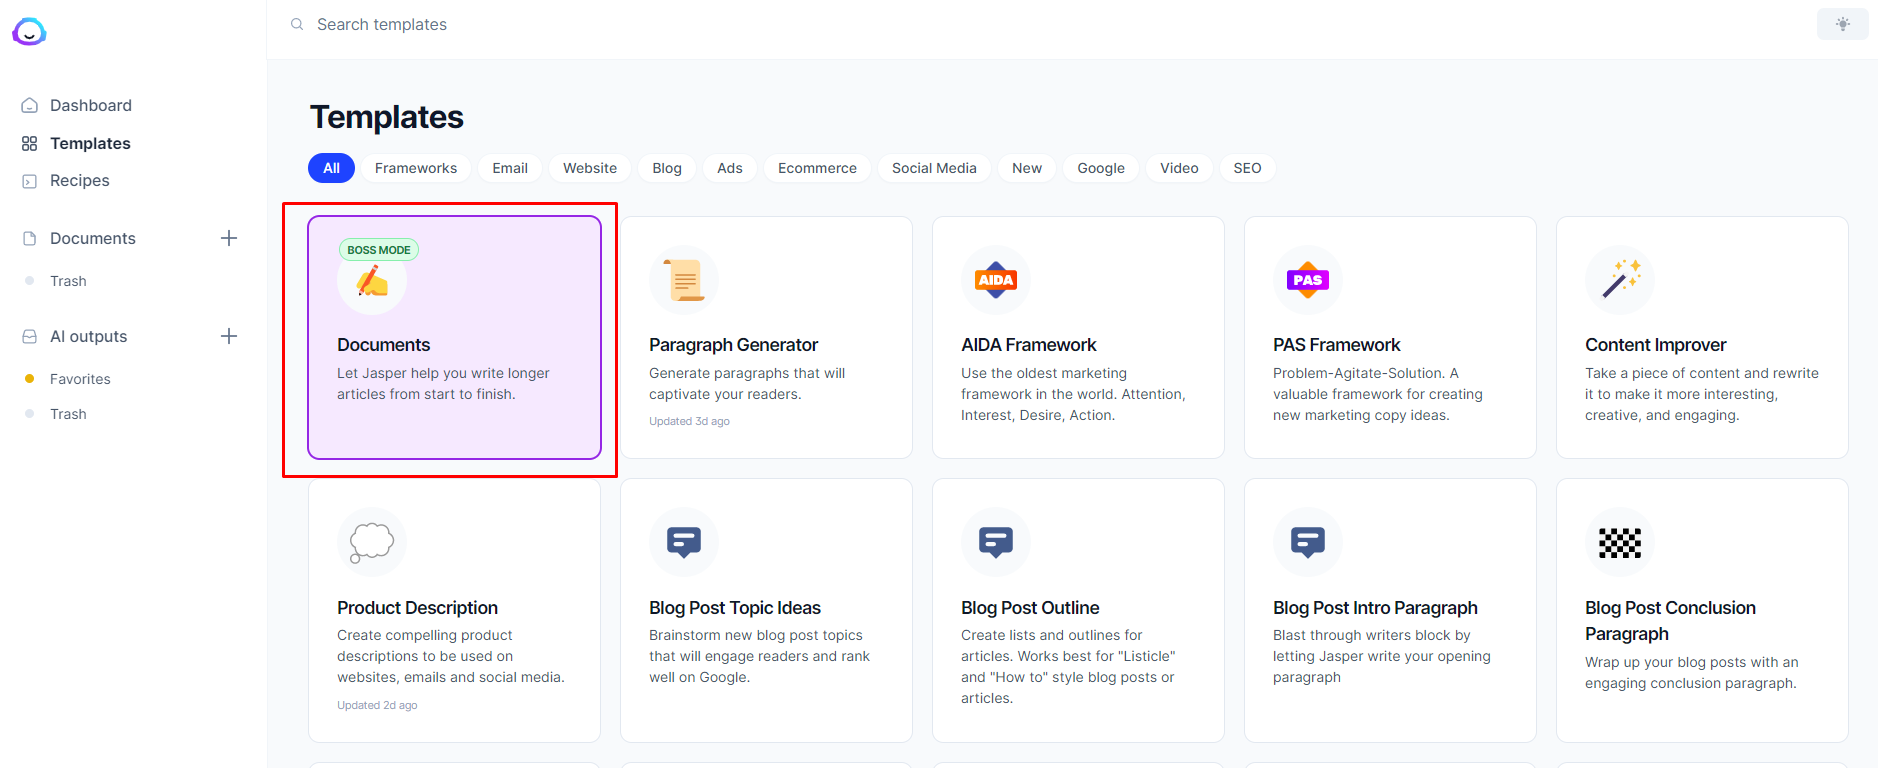Click the PAS Framework badge icon

(x=1308, y=280)
